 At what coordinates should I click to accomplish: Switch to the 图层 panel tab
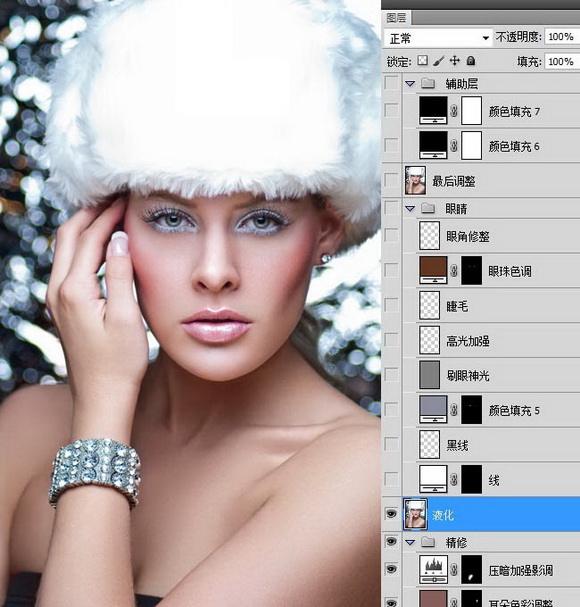(396, 18)
